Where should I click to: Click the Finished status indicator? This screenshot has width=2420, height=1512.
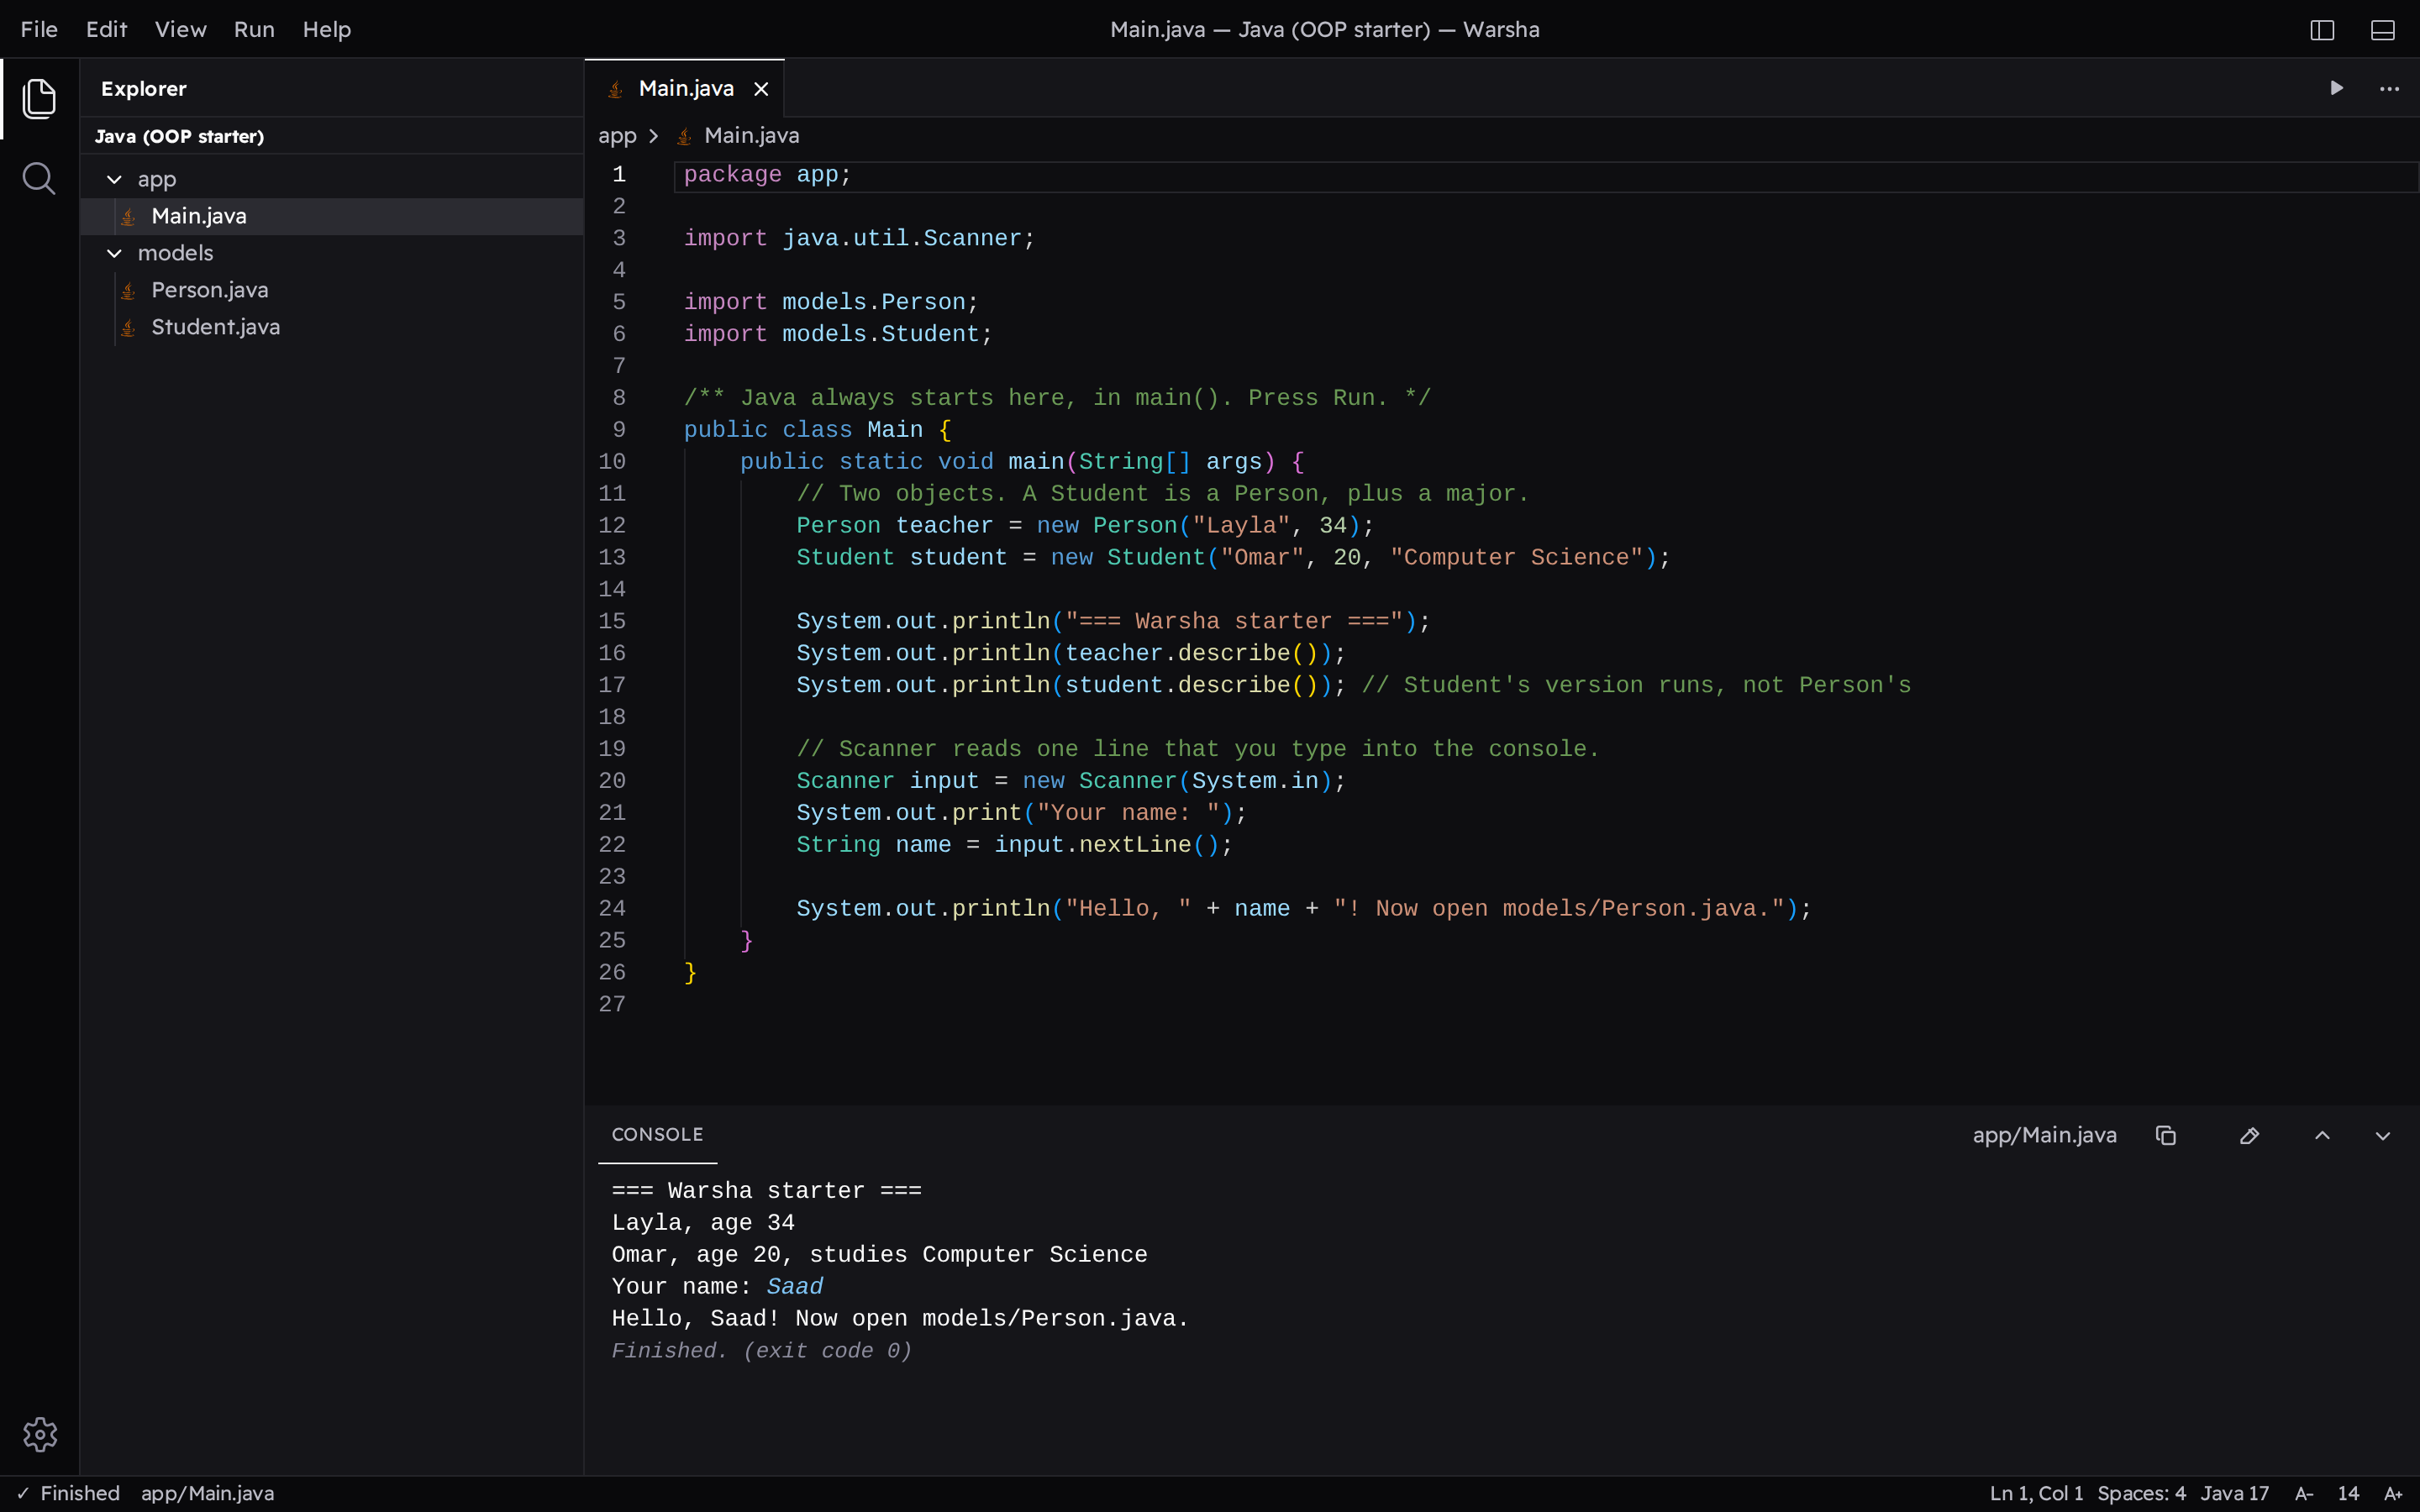point(68,1493)
